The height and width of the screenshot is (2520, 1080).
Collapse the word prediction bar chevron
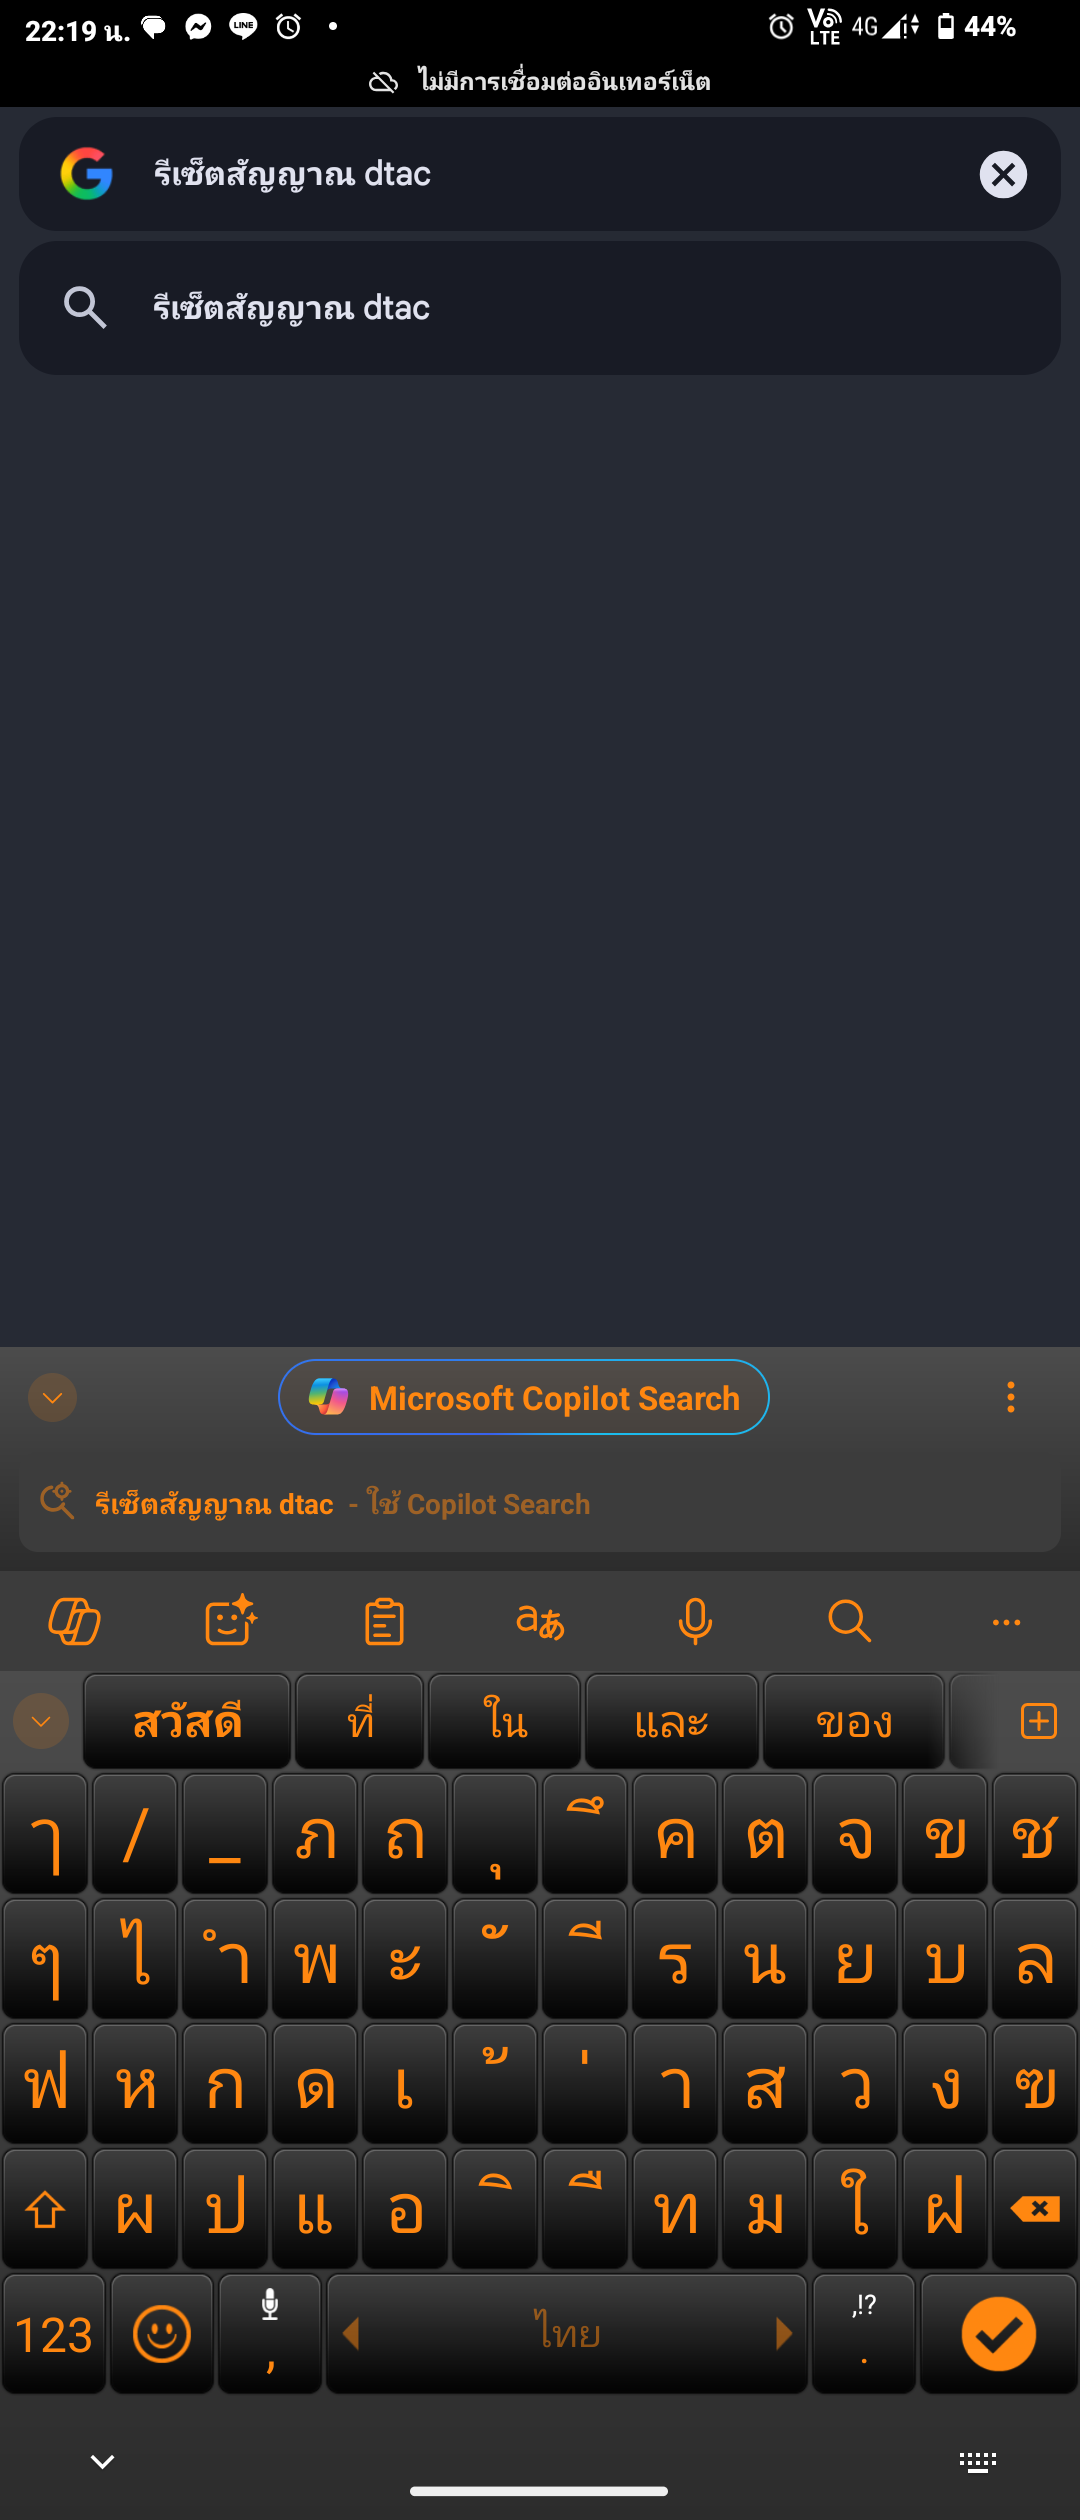(x=41, y=1721)
